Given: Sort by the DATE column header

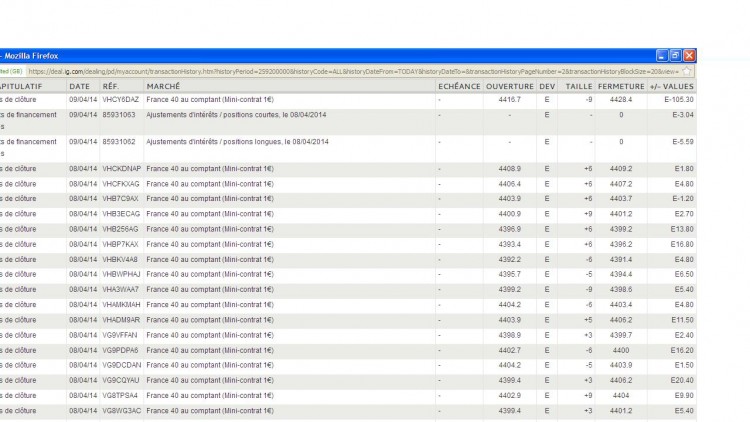Looking at the screenshot, I should point(79,87).
